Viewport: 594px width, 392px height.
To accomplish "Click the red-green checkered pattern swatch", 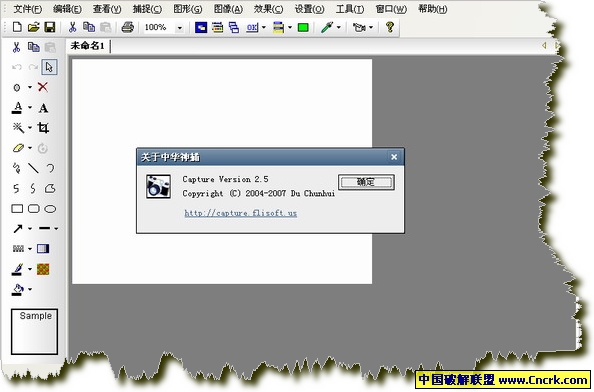I will [43, 269].
